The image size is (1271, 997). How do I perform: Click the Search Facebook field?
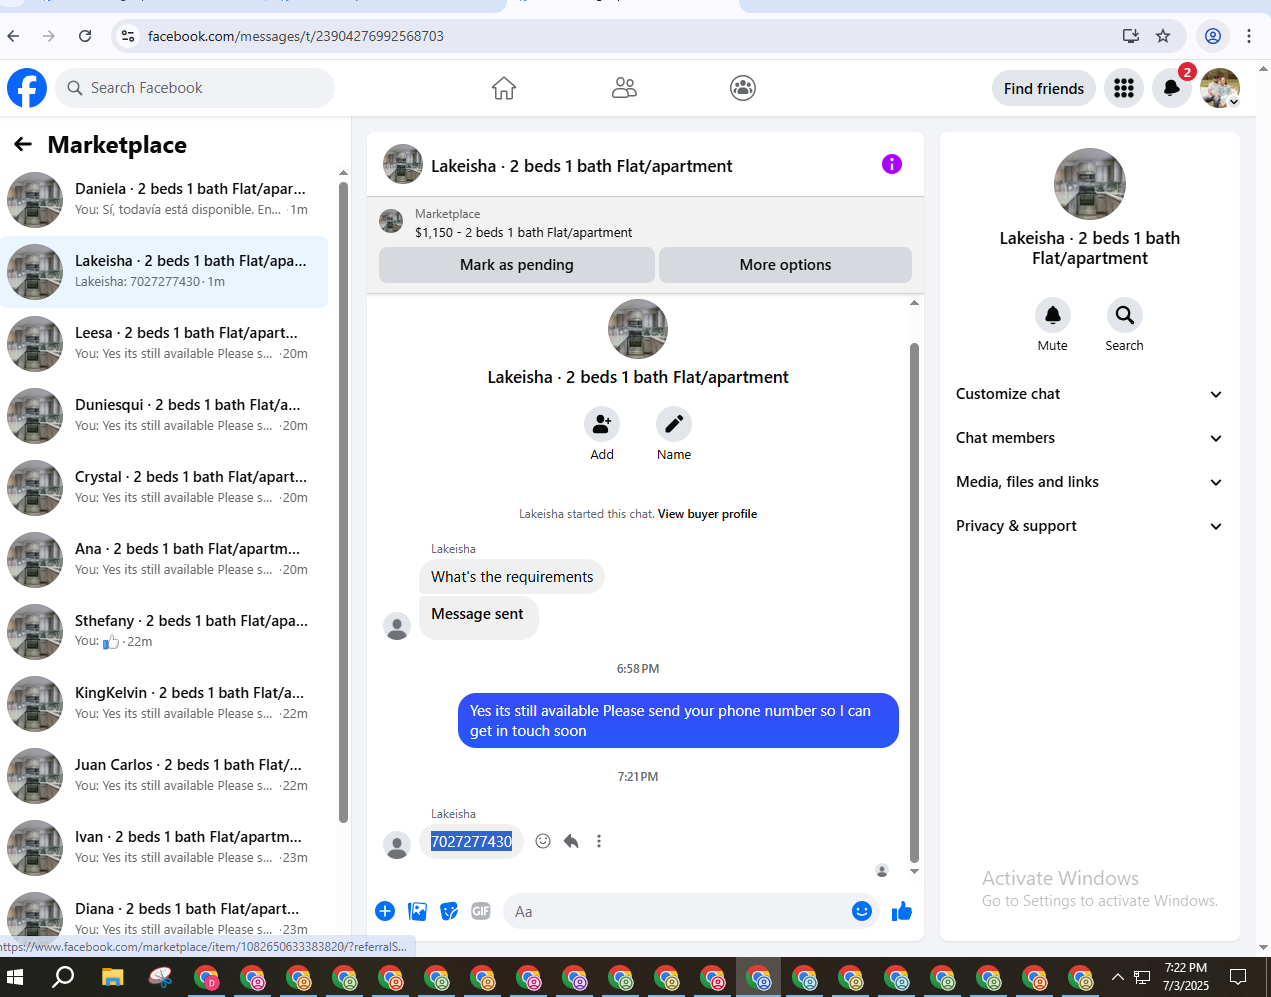click(195, 88)
